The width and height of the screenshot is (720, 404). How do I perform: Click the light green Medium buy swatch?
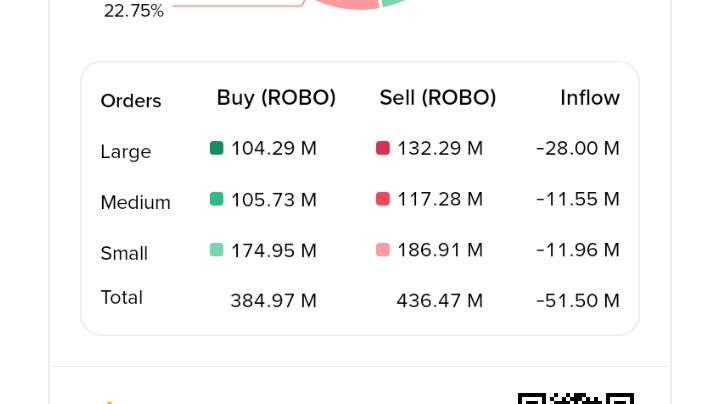pos(216,199)
